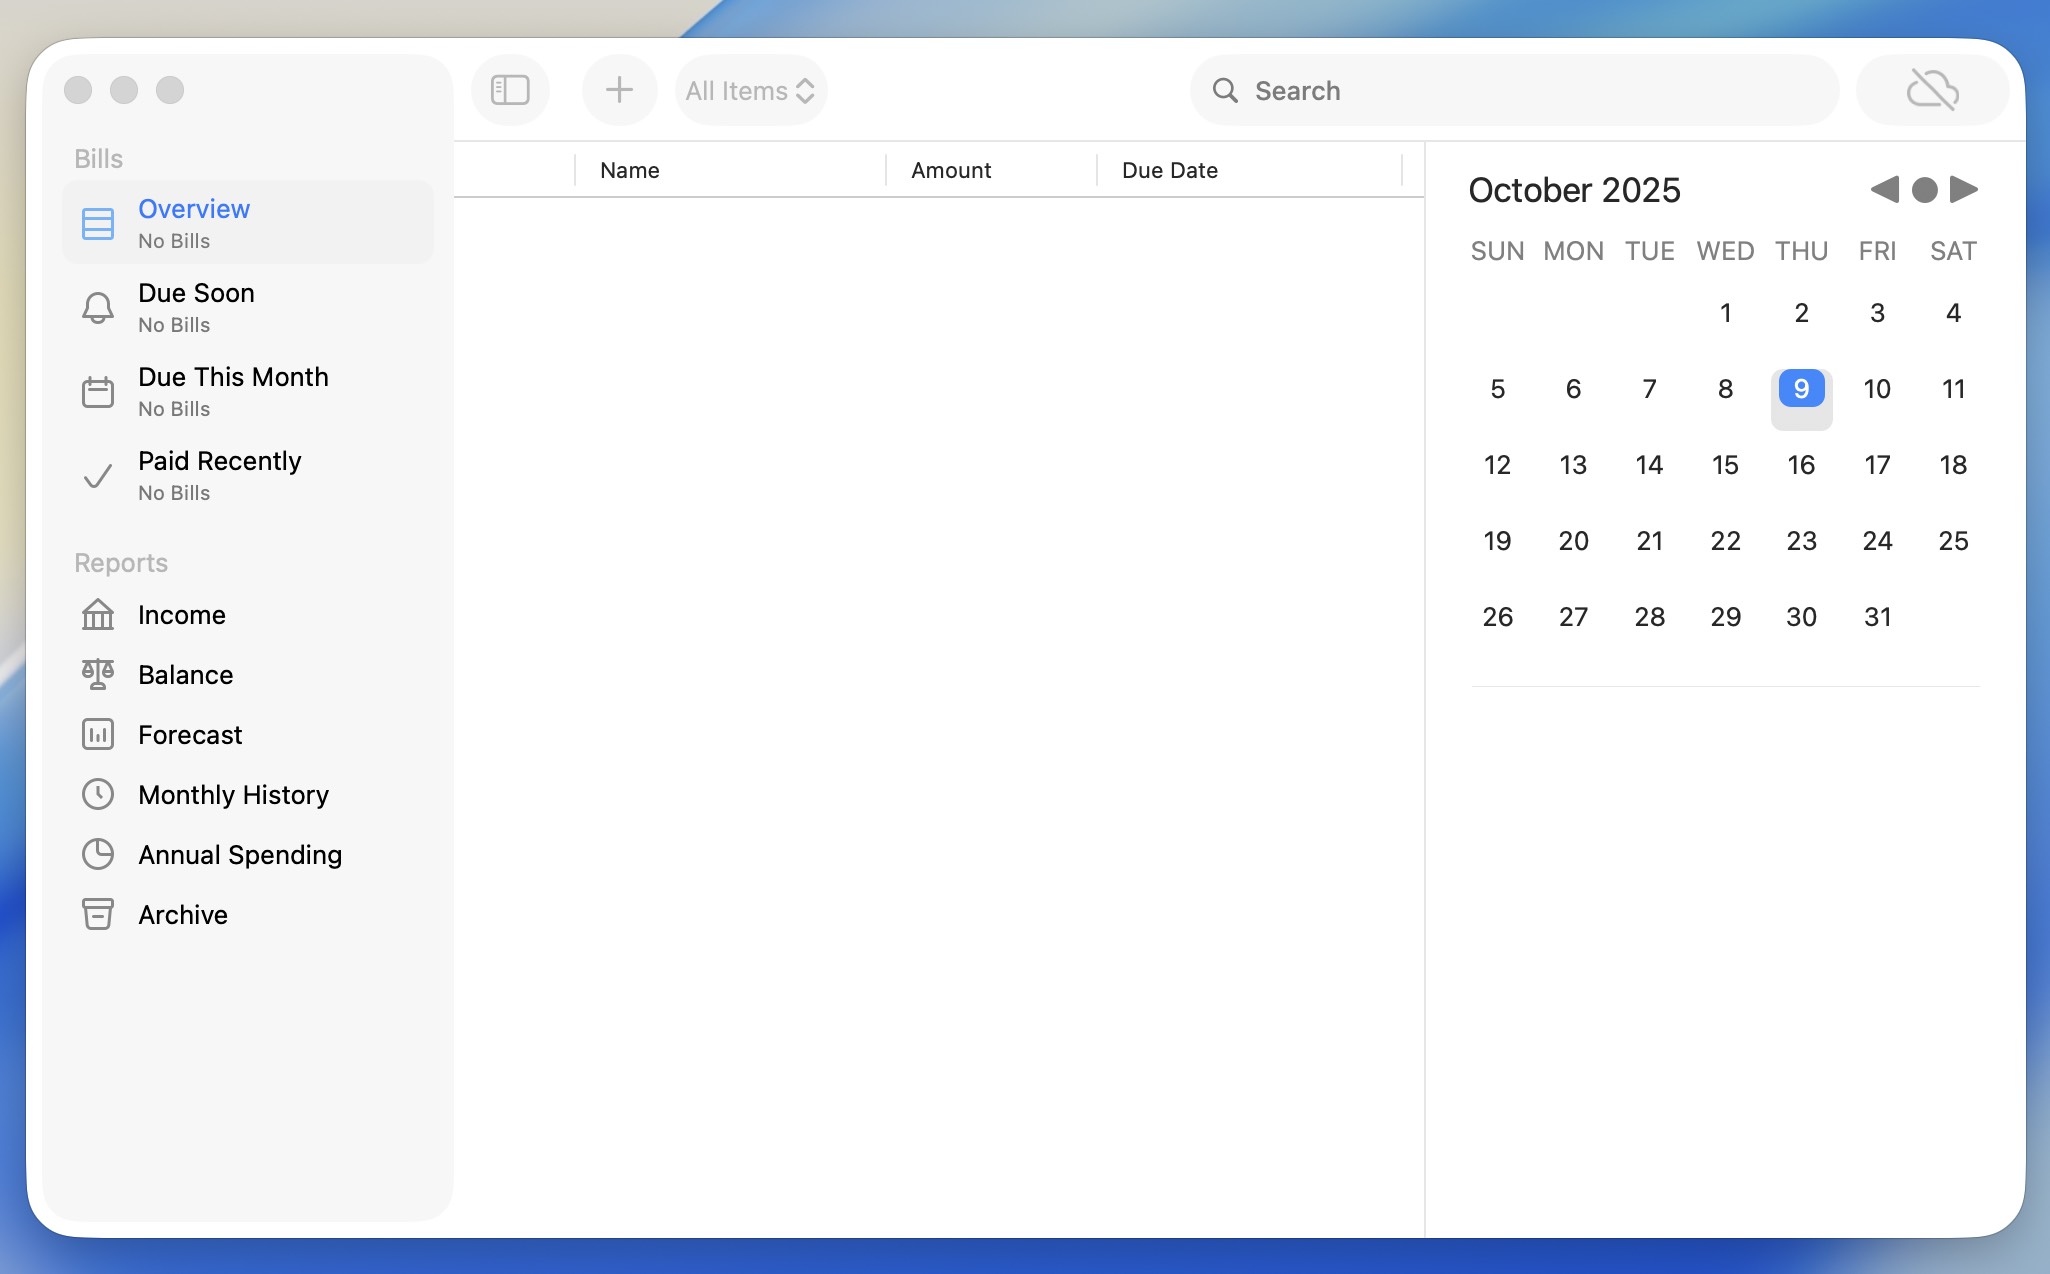
Task: Select the Paid Recently checkmark icon
Action: [x=98, y=475]
